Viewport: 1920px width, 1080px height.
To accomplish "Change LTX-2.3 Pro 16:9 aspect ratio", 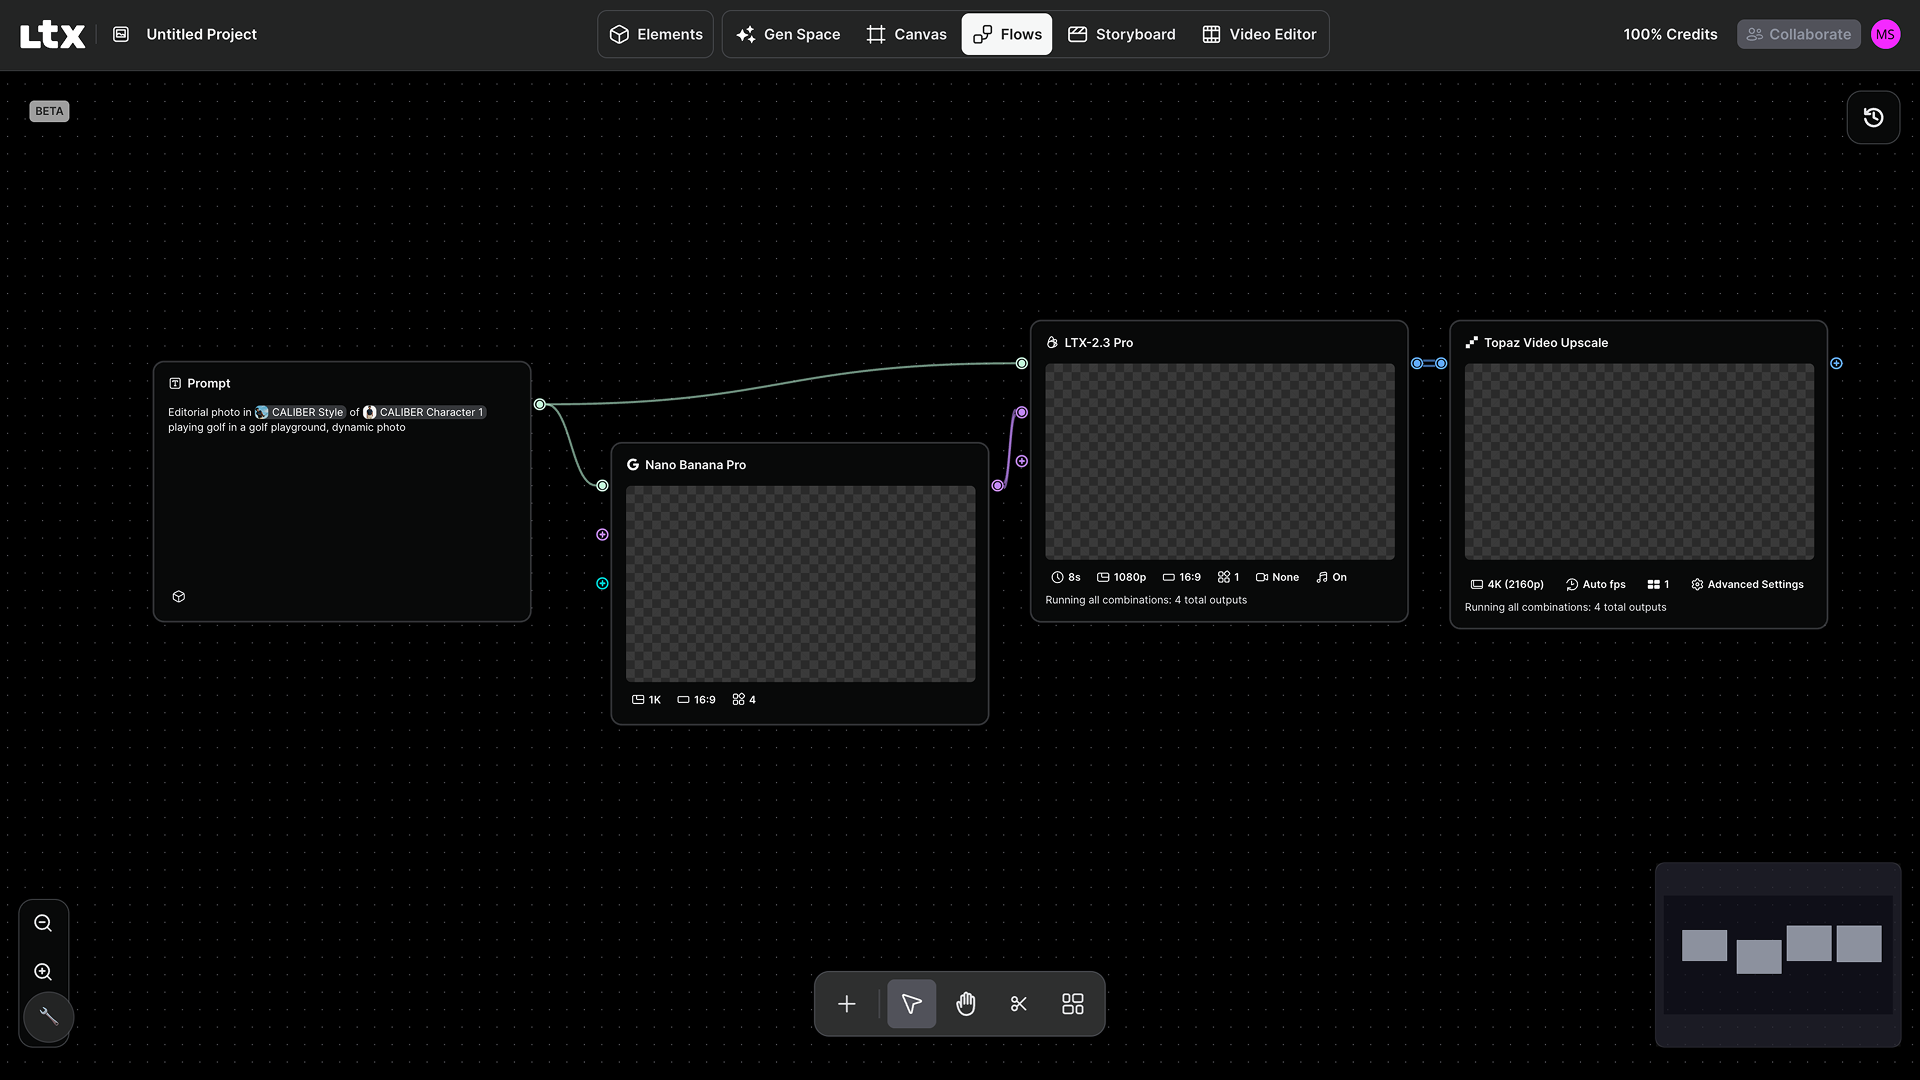I will pos(1181,577).
